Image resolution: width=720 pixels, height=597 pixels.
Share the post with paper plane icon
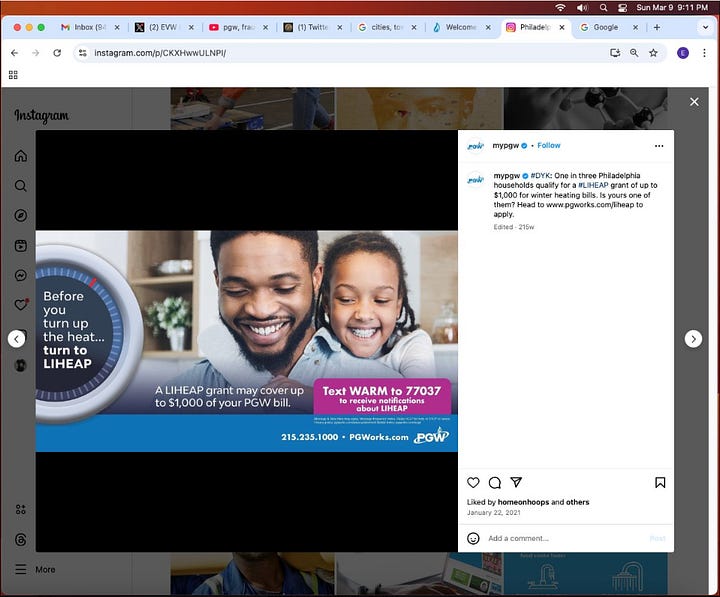point(517,482)
